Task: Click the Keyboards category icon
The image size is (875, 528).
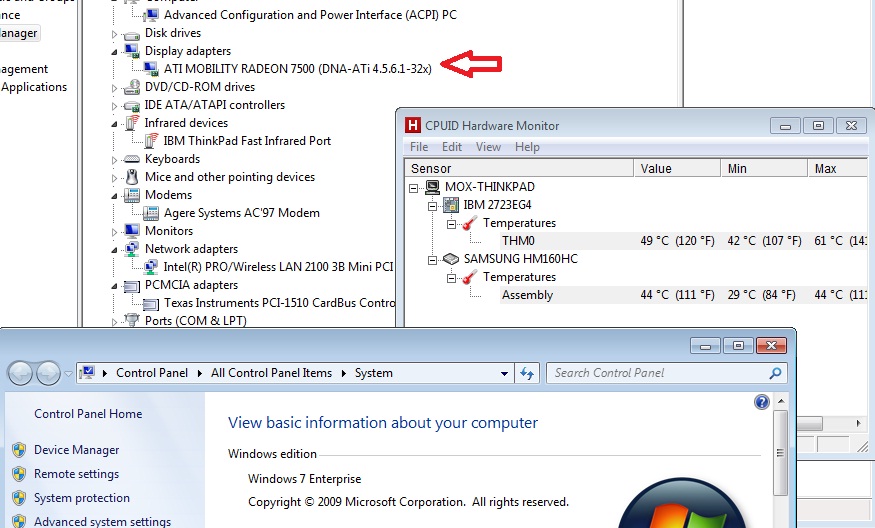Action: pos(132,159)
